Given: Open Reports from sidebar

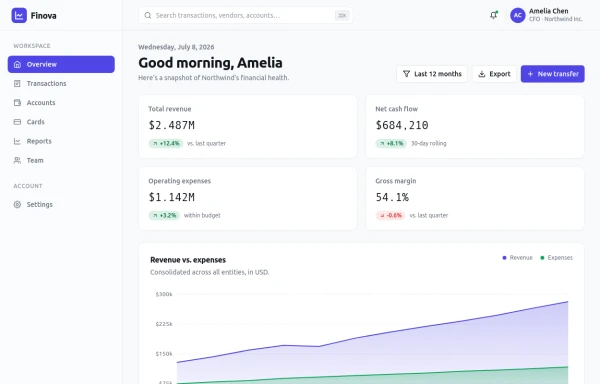Looking at the screenshot, I should point(61,141).
